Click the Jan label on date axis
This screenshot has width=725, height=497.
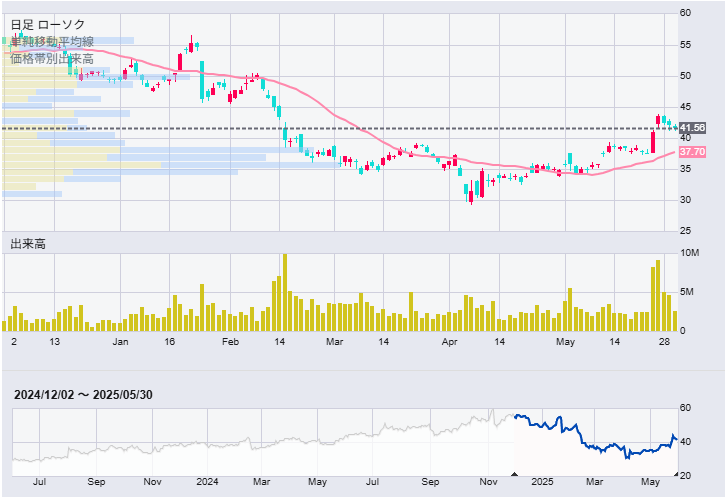pos(120,342)
